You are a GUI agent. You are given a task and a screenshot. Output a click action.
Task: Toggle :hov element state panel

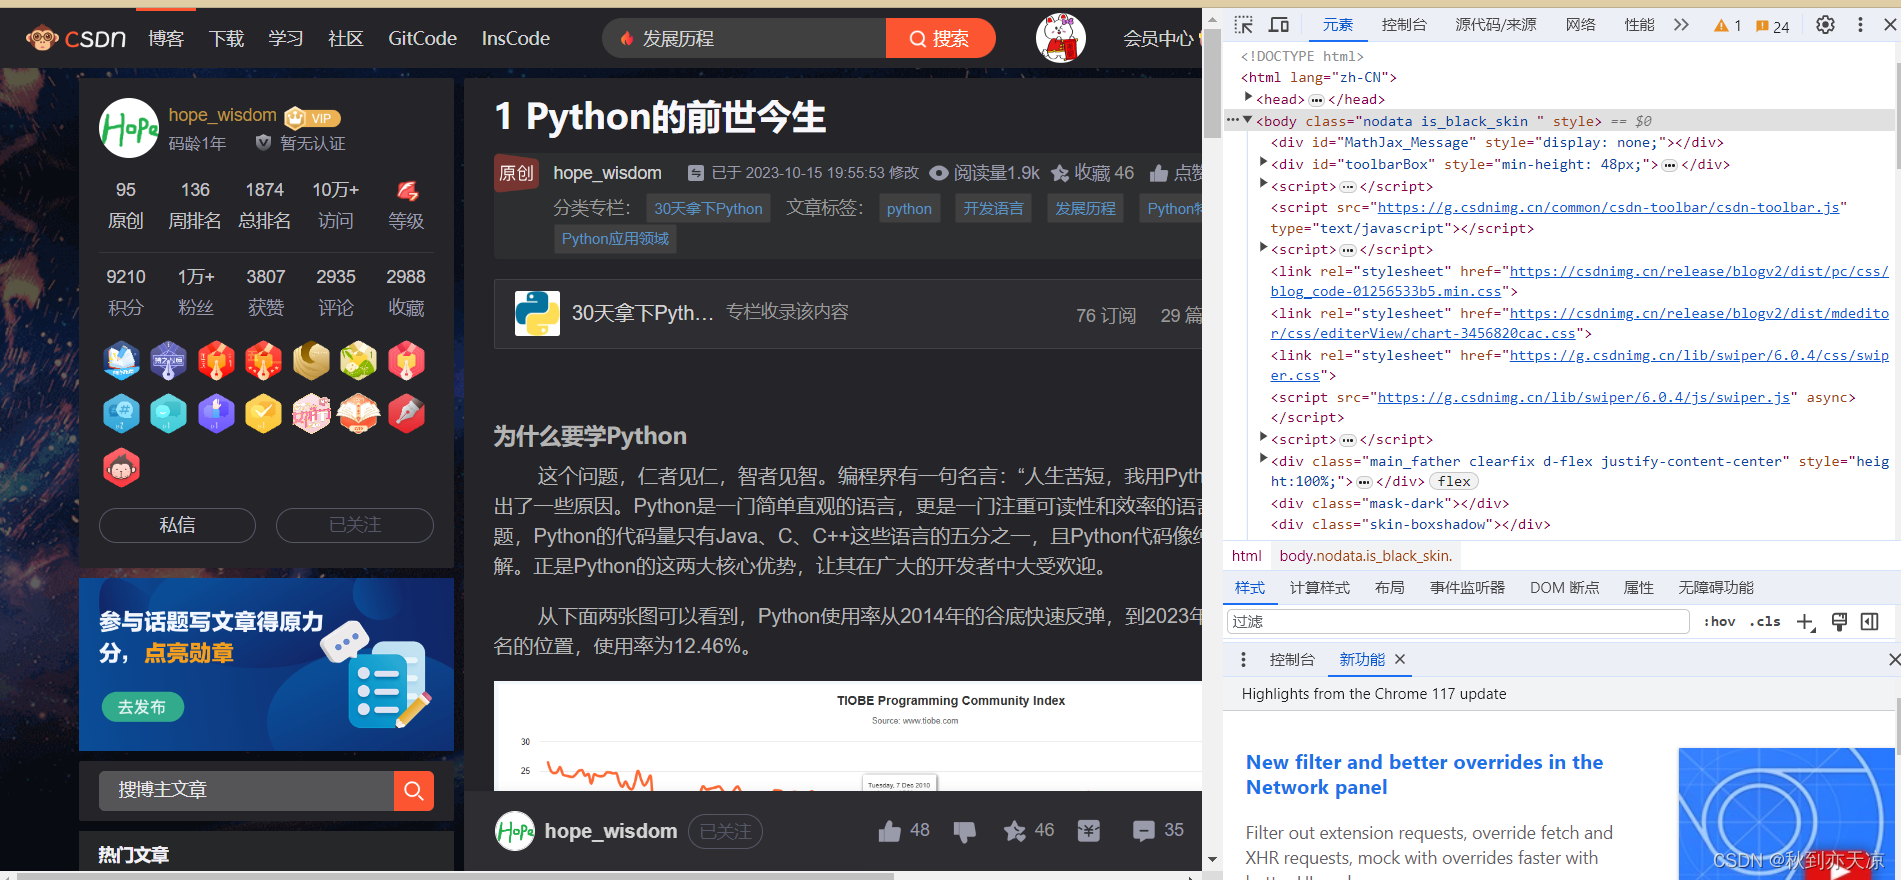[x=1719, y=622]
